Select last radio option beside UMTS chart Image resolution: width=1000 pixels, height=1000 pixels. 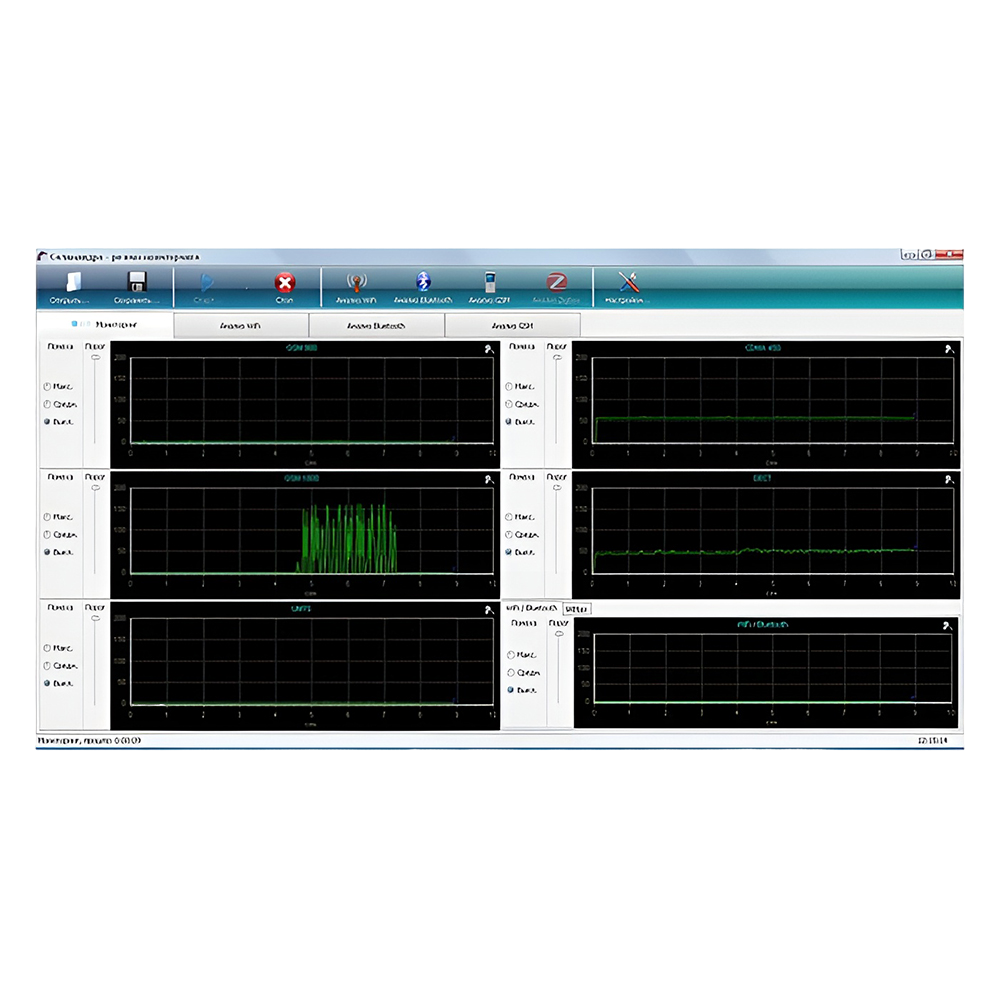click(x=47, y=683)
